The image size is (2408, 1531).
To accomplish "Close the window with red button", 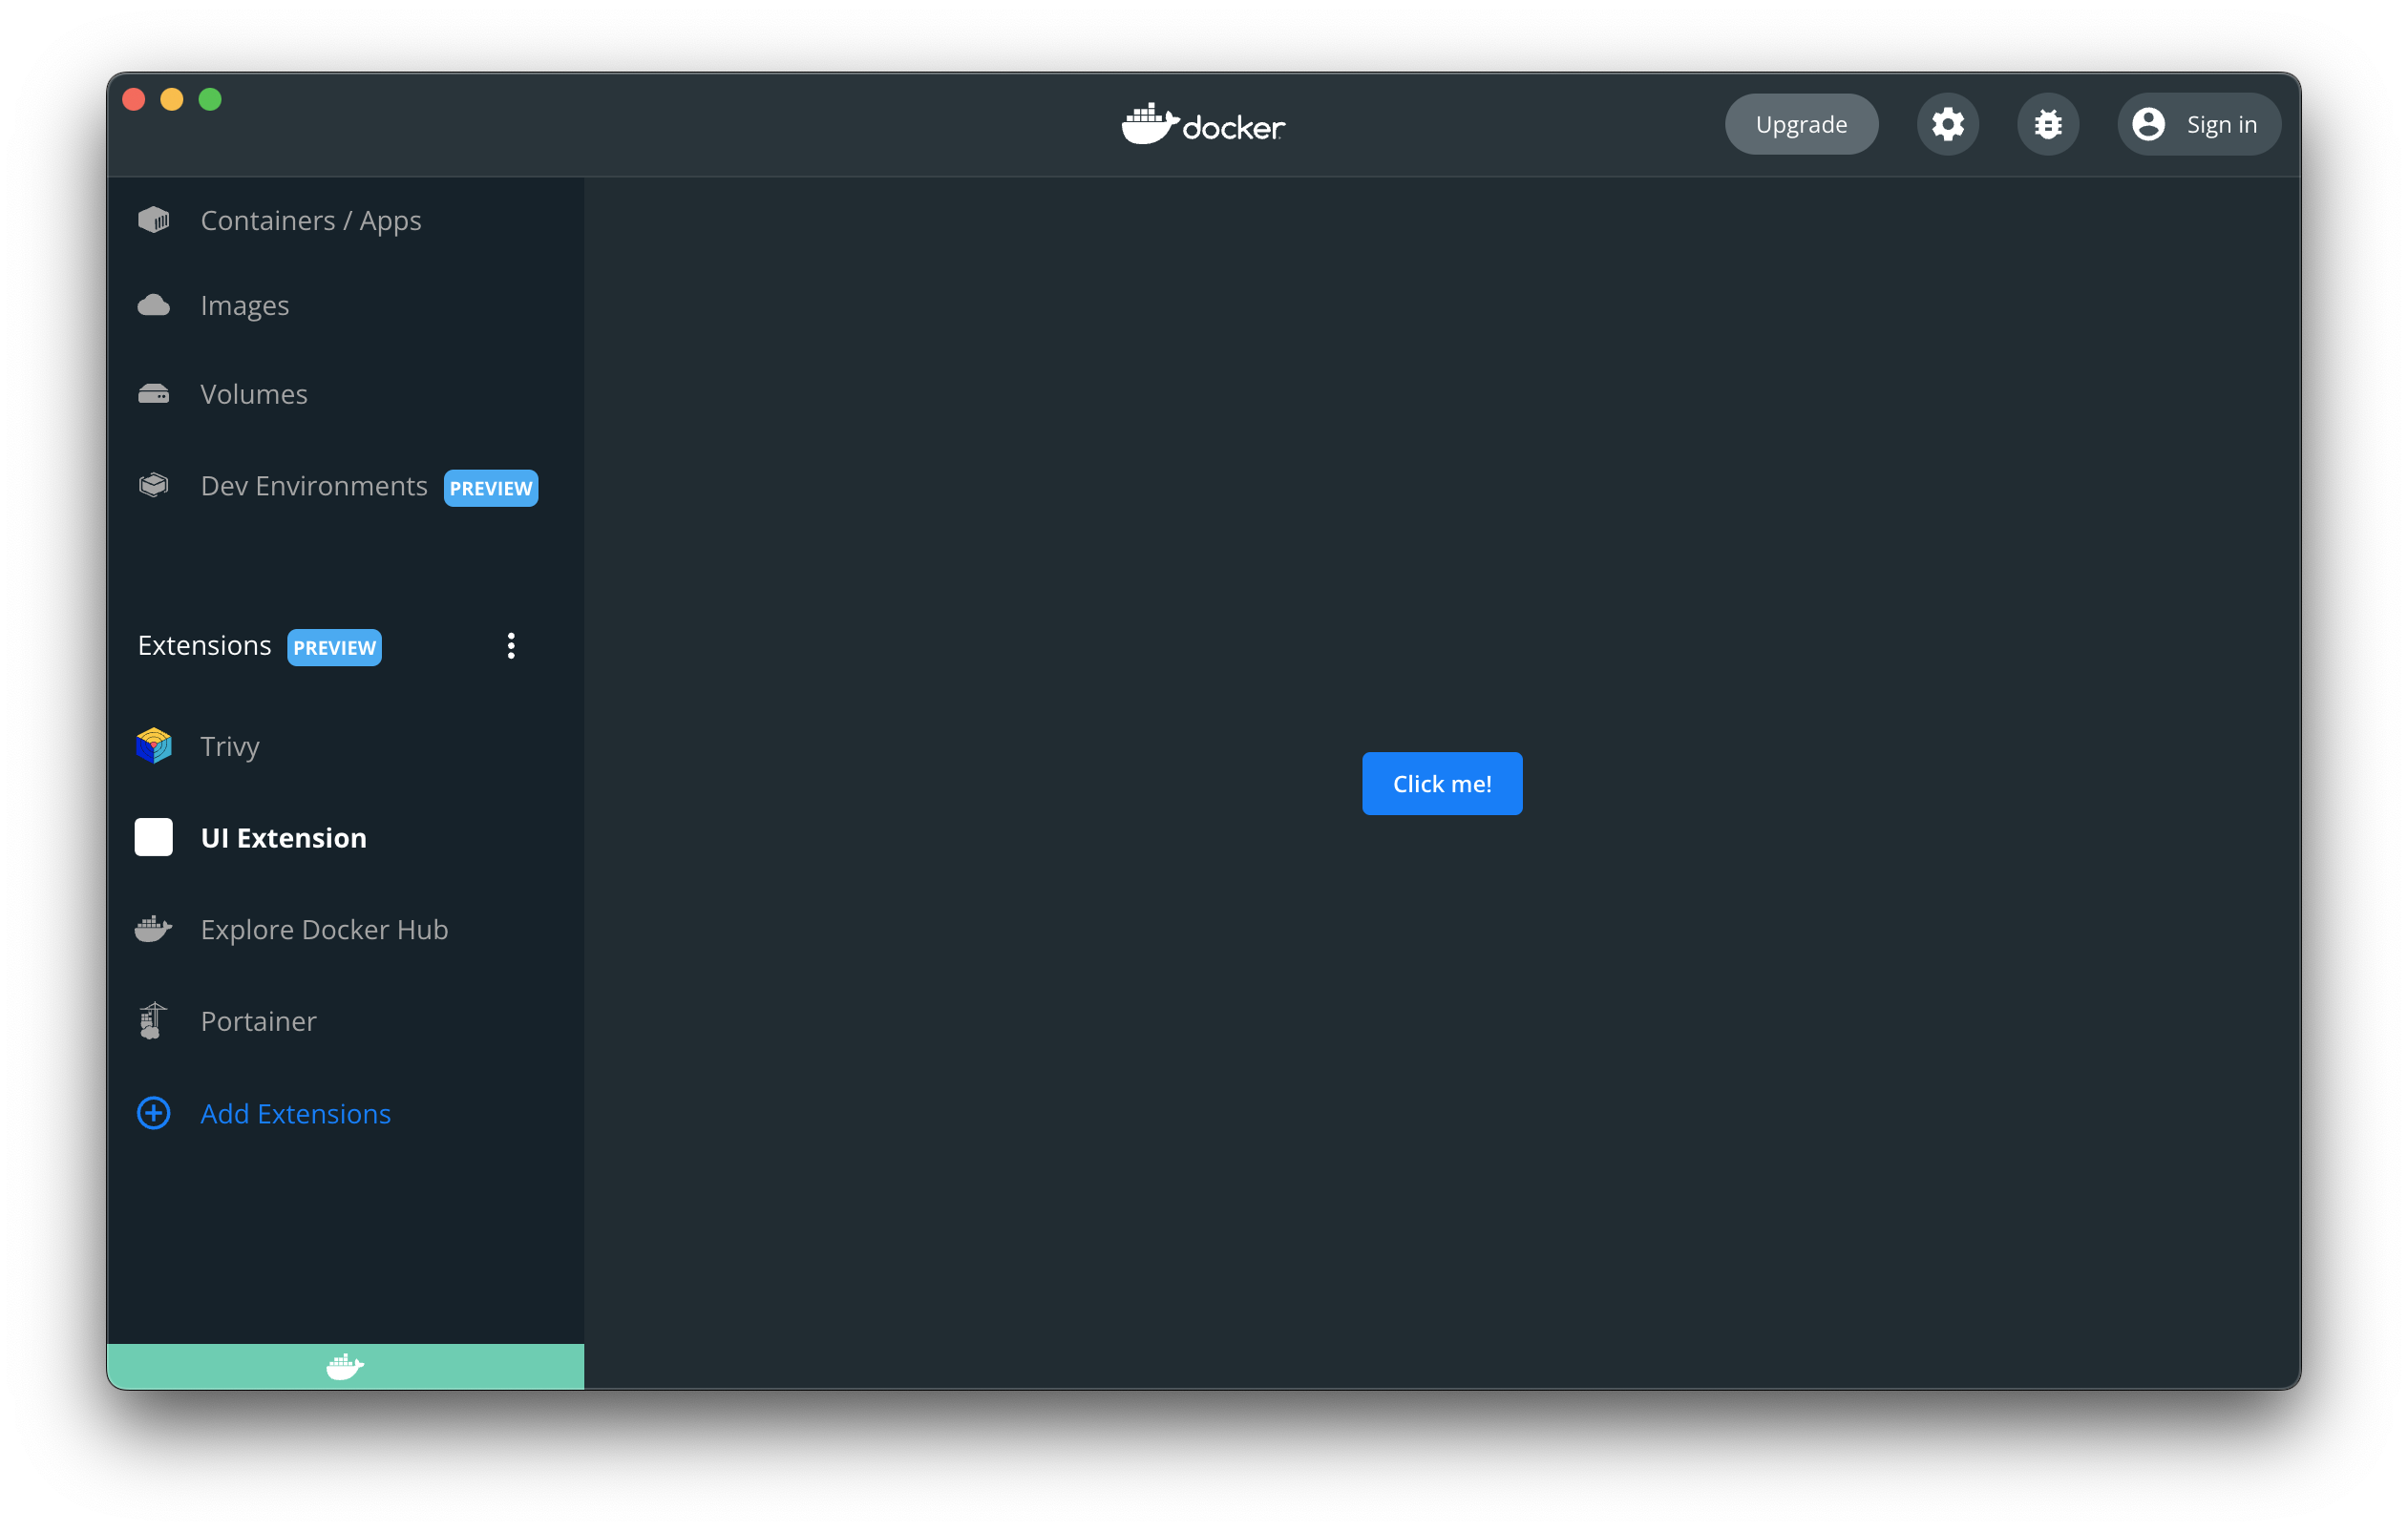I will point(134,99).
